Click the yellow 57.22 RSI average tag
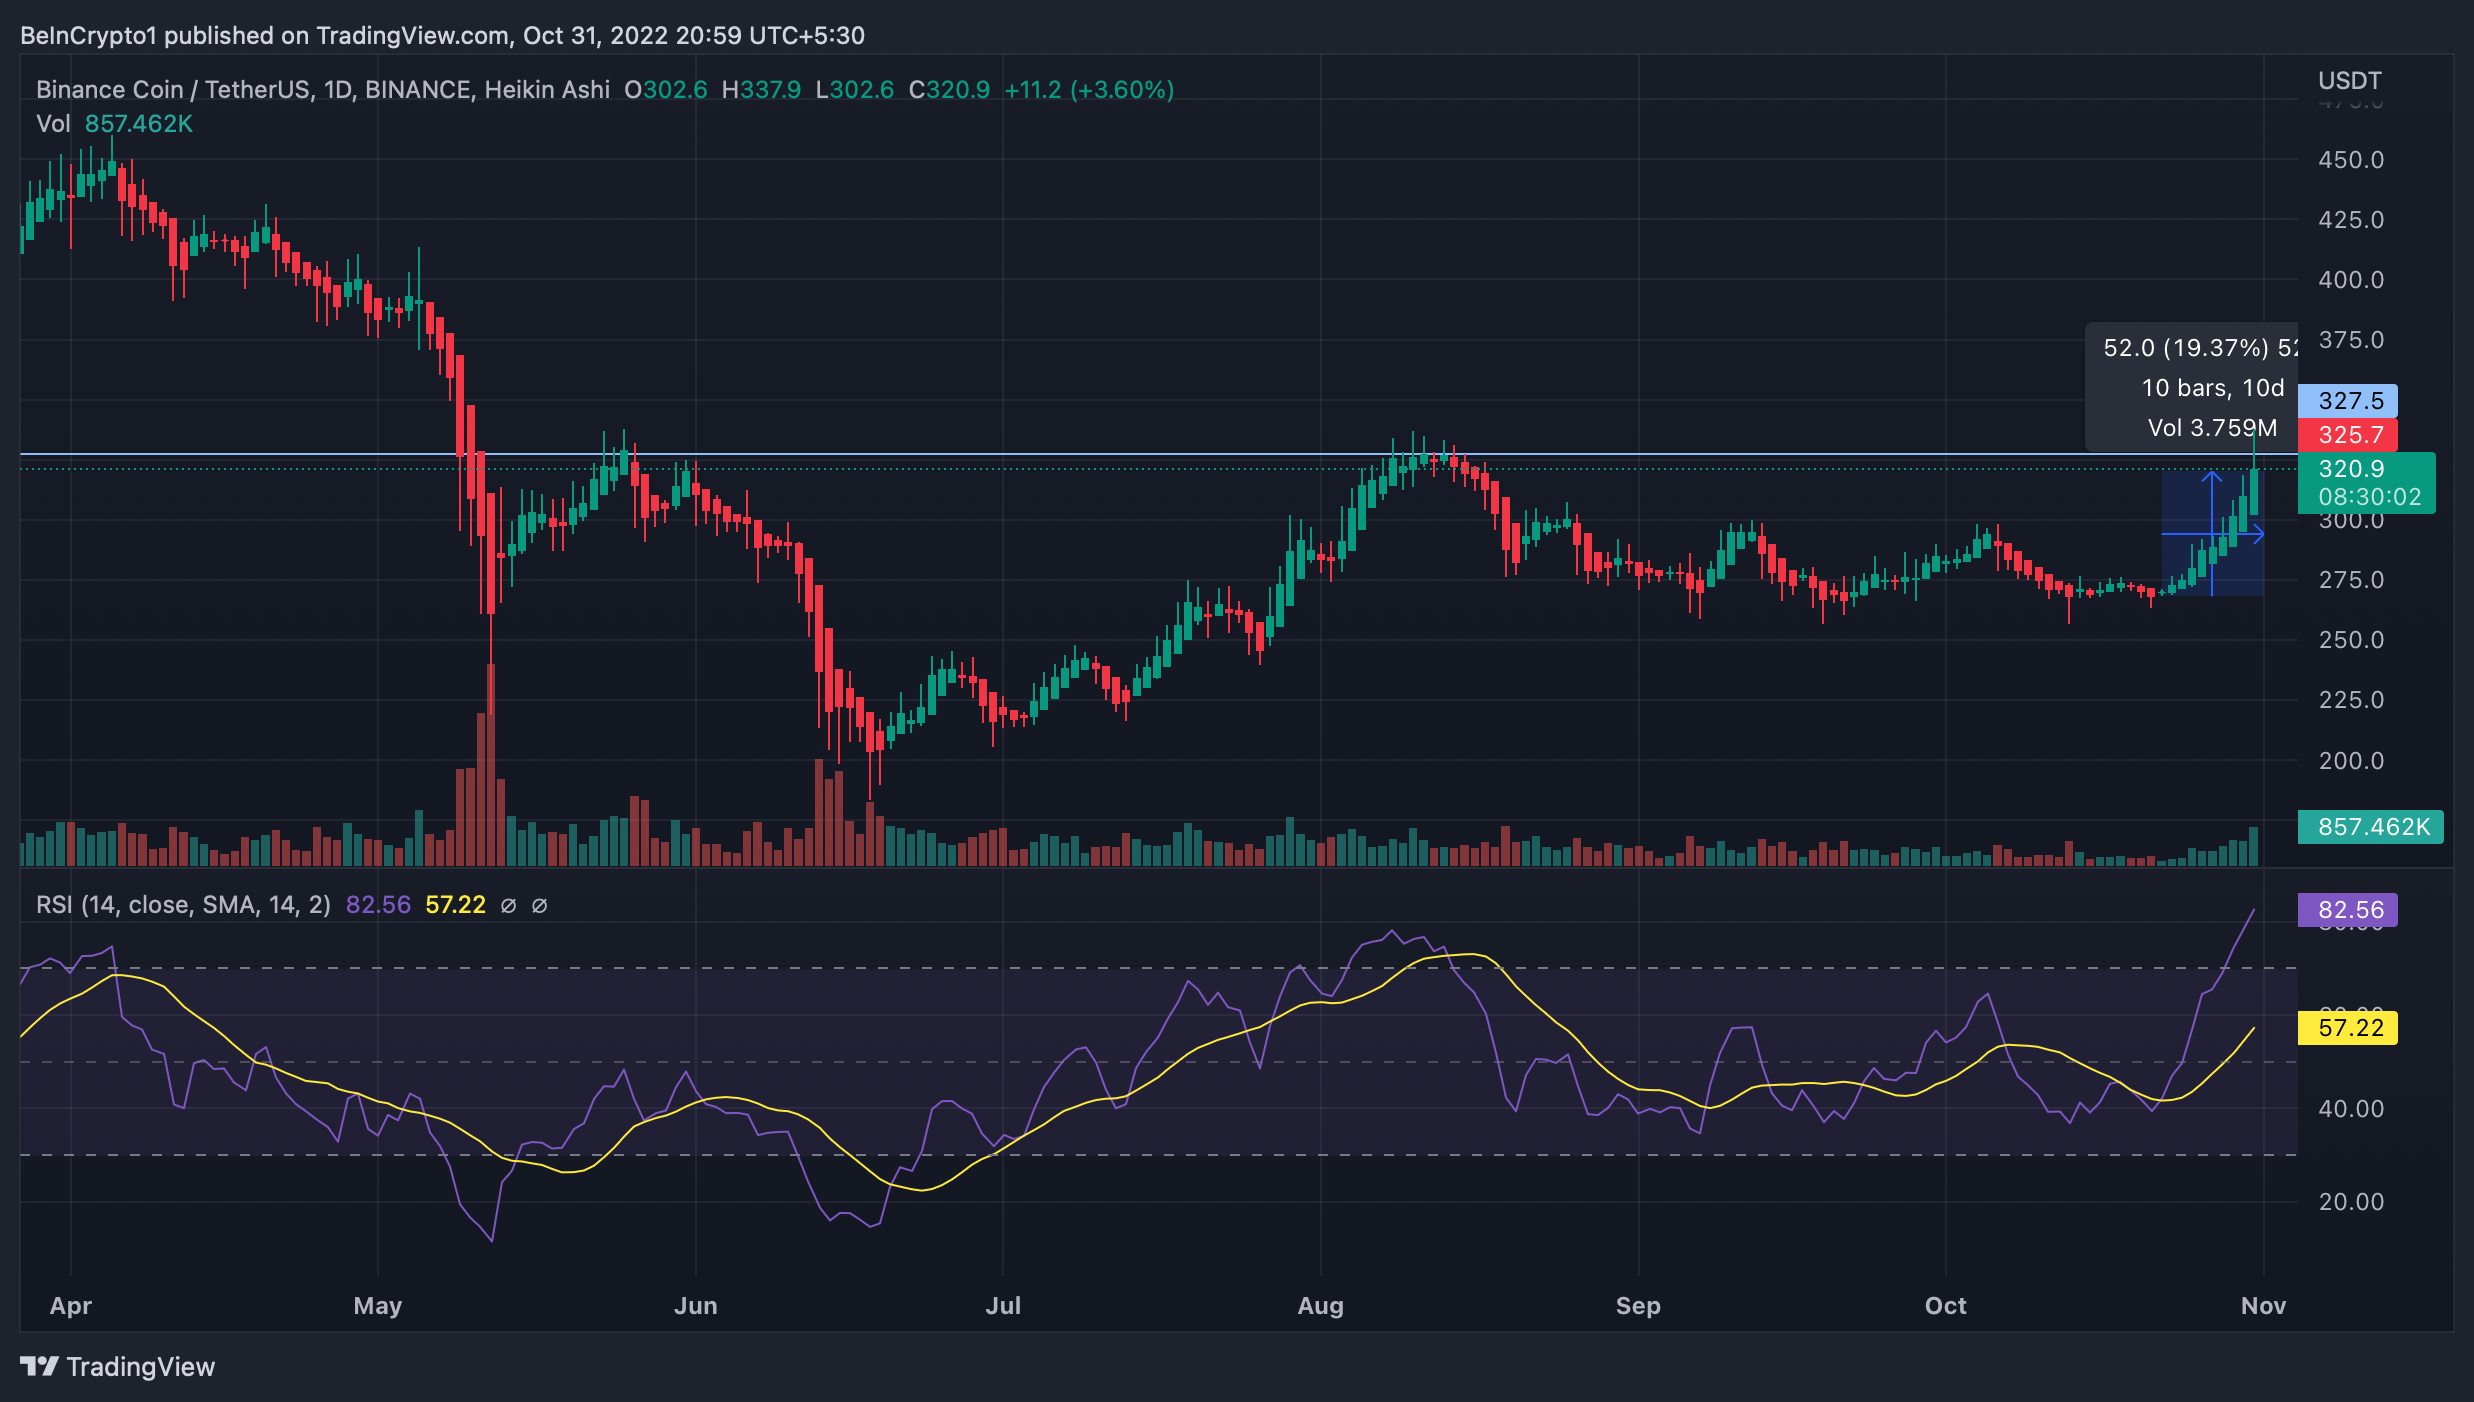Image resolution: width=2474 pixels, height=1402 pixels. coord(2348,1028)
